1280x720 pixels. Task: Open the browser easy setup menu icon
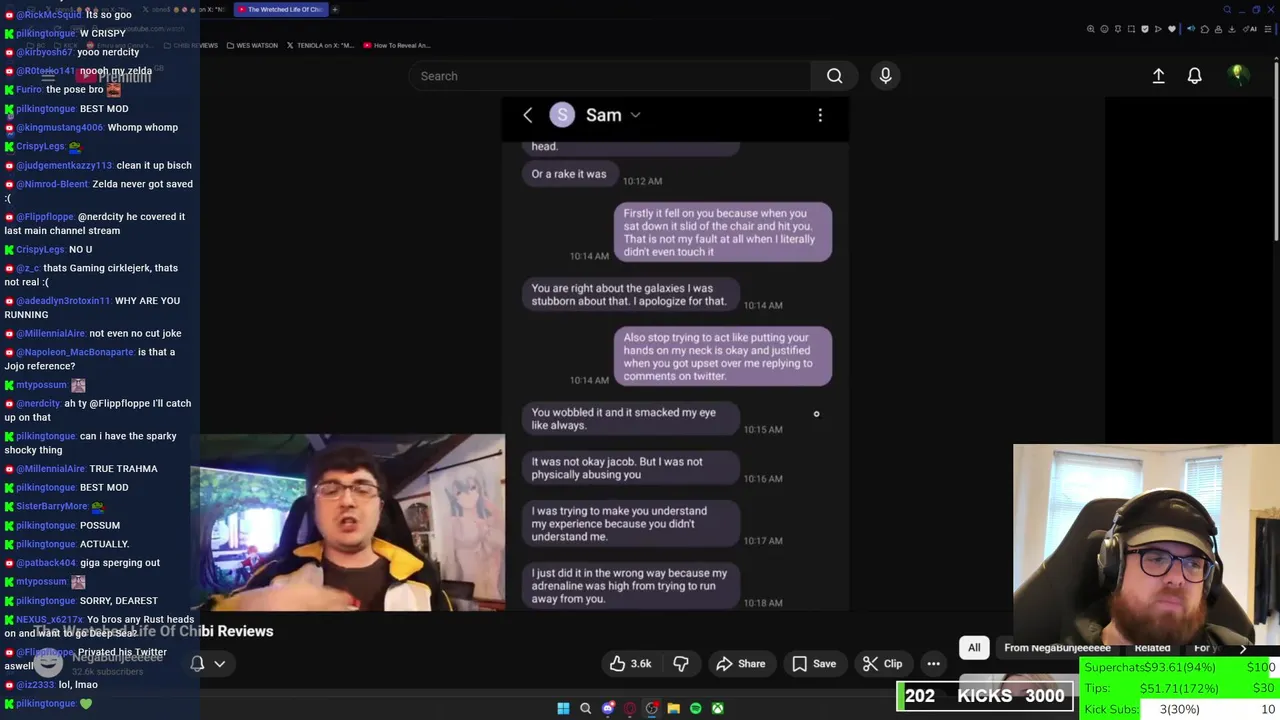click(1267, 29)
